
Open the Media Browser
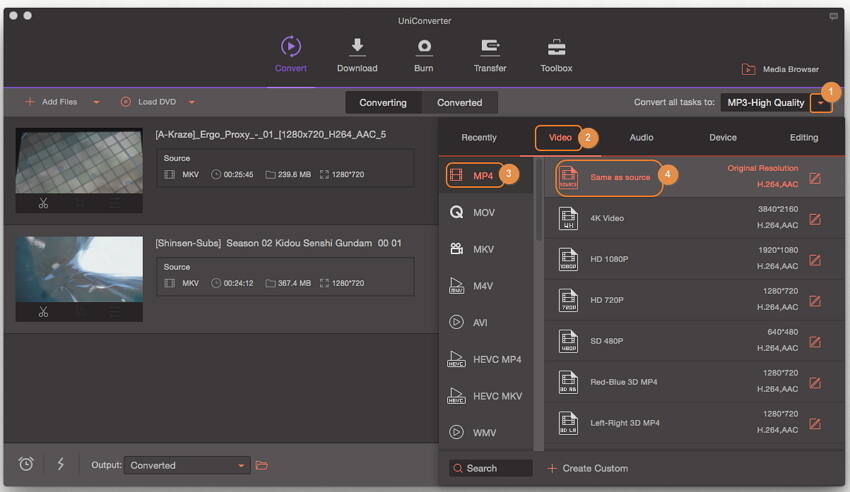click(x=780, y=69)
